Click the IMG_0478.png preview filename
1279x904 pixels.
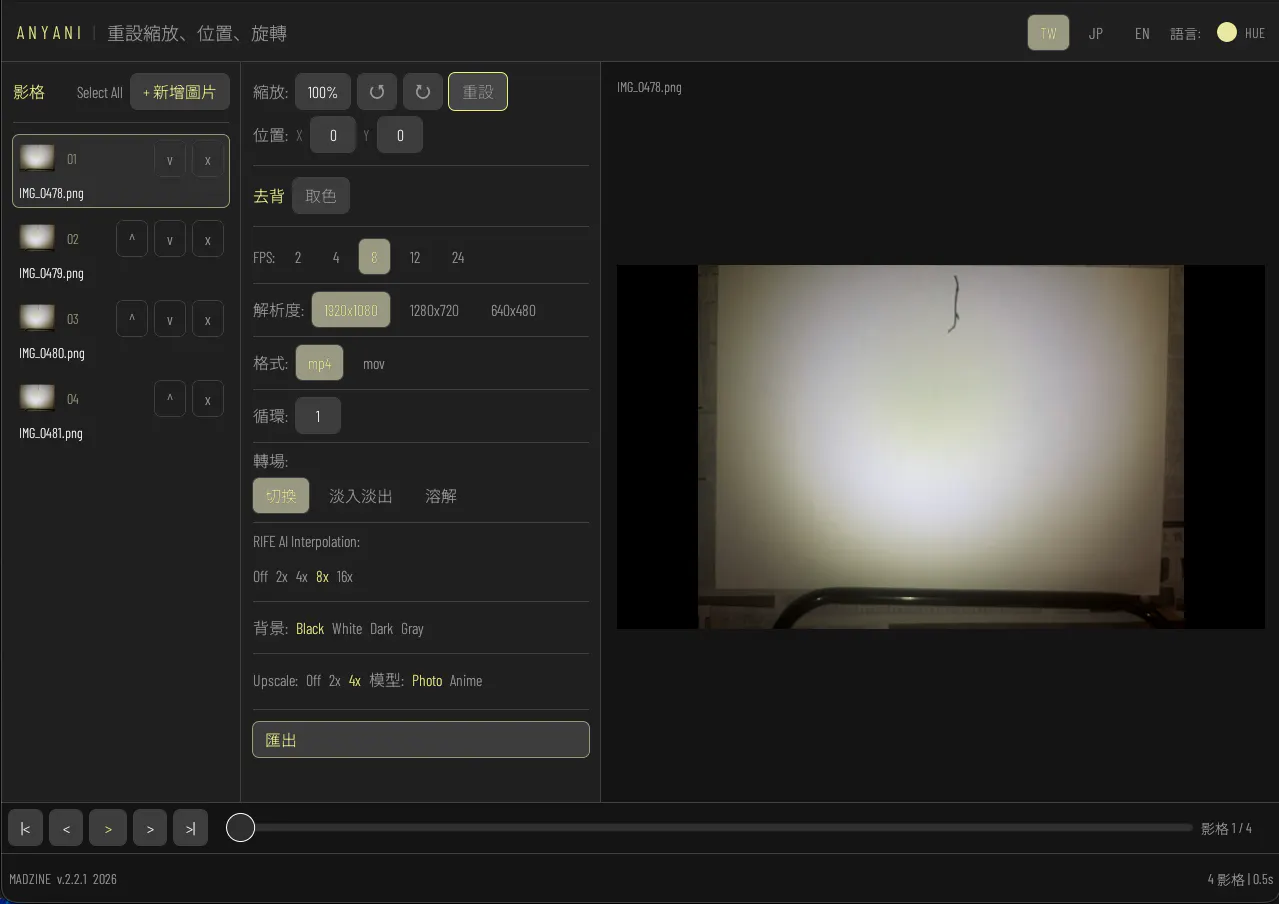click(x=649, y=87)
